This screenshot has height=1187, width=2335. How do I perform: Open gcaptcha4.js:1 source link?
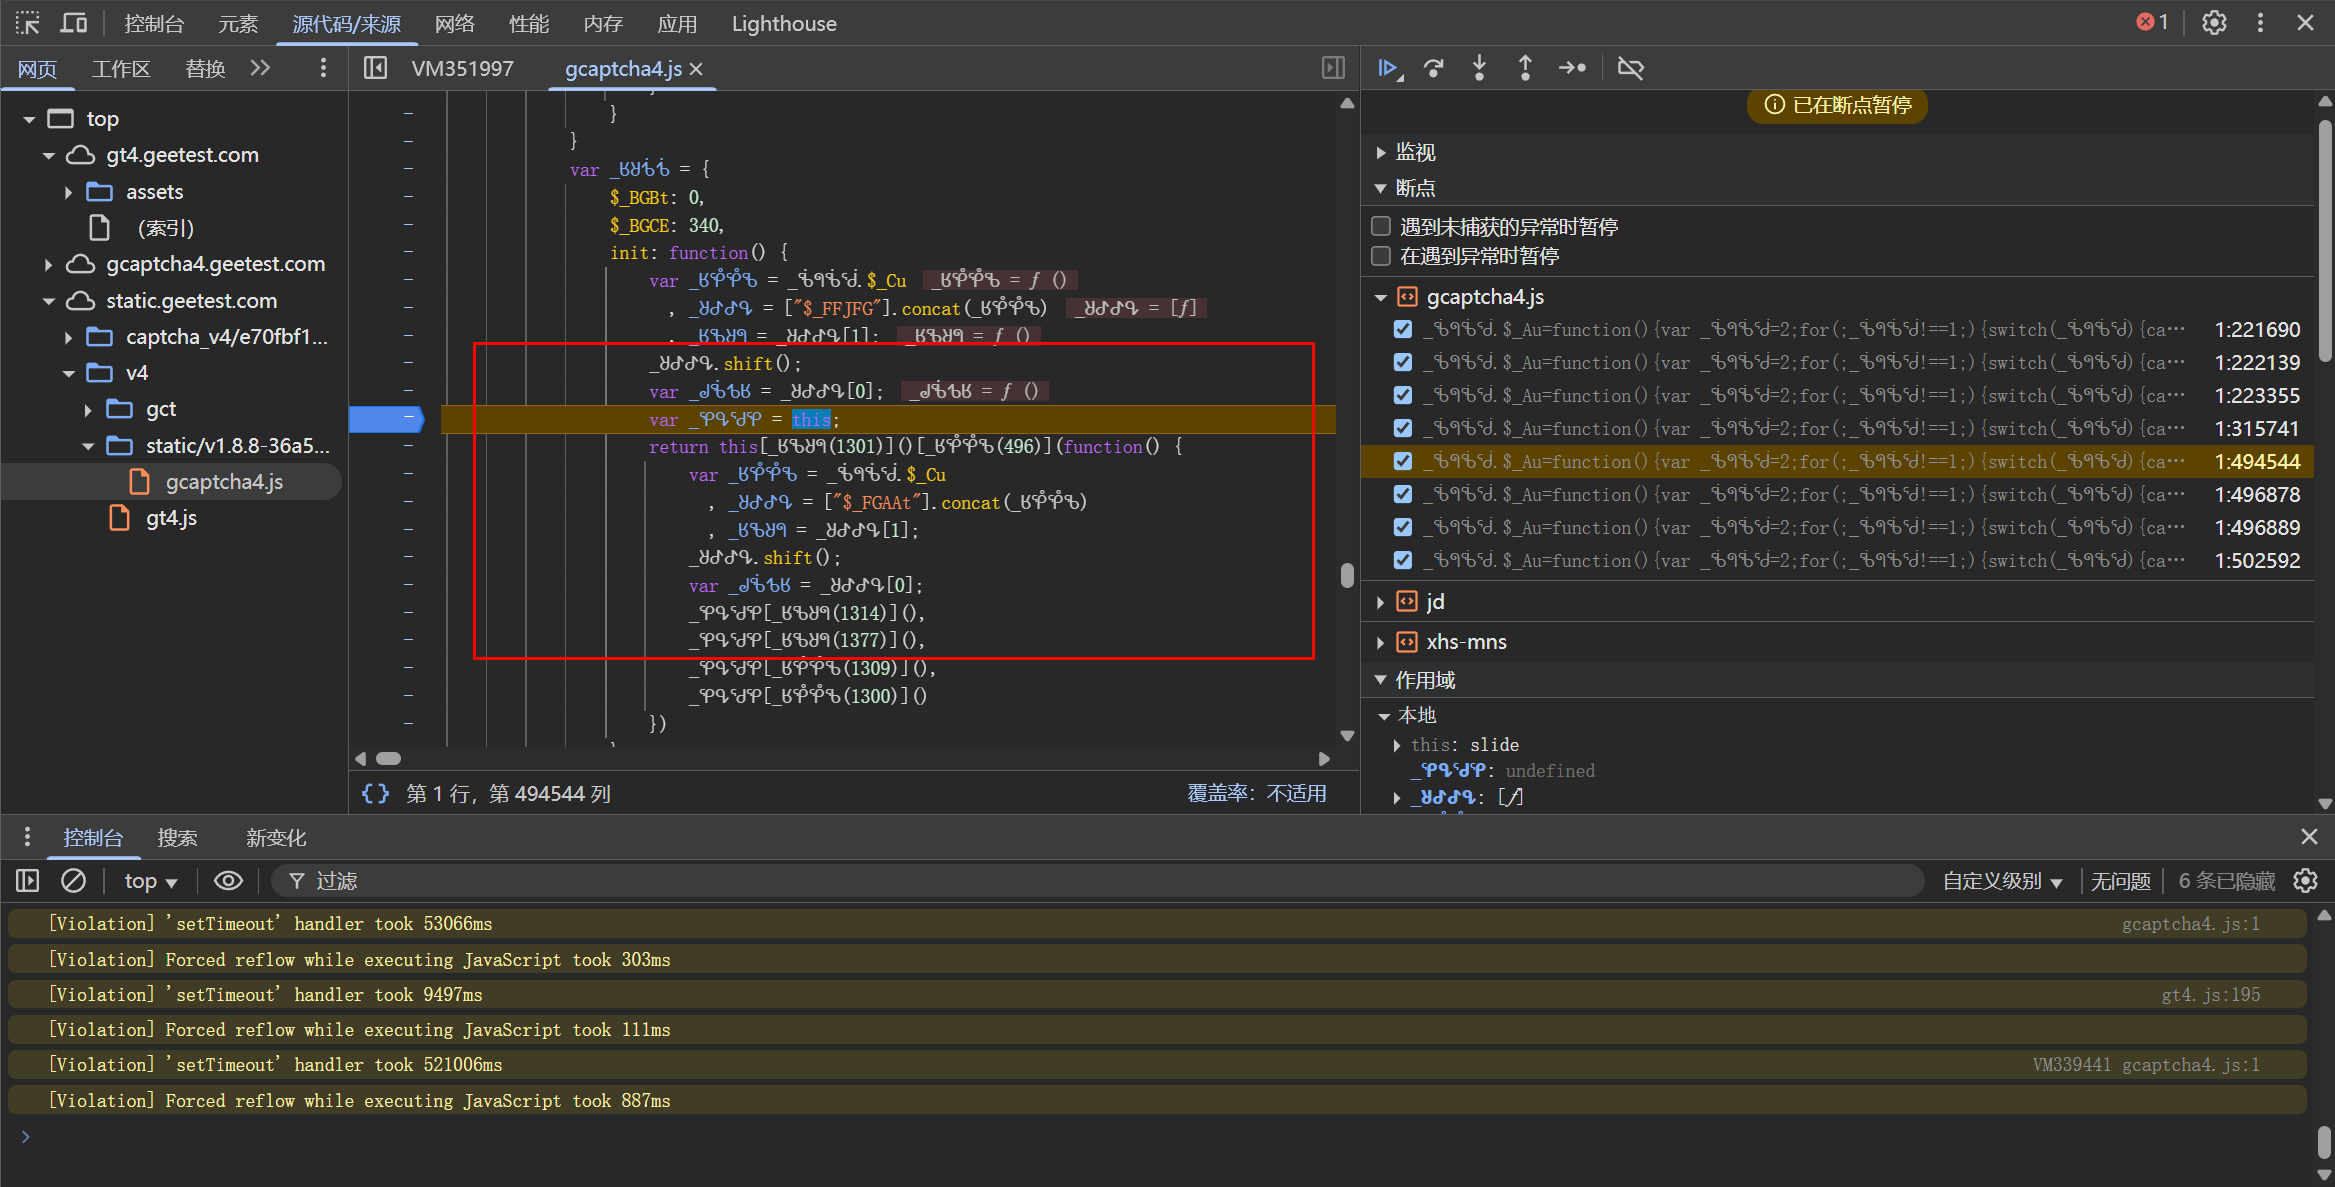click(x=2190, y=924)
